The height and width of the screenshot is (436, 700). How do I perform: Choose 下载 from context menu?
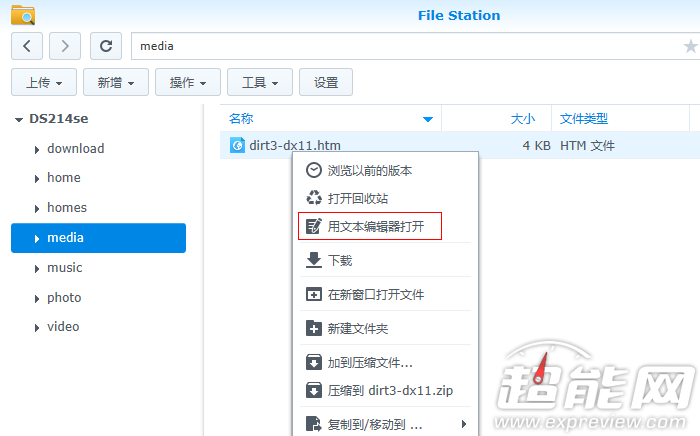386,260
